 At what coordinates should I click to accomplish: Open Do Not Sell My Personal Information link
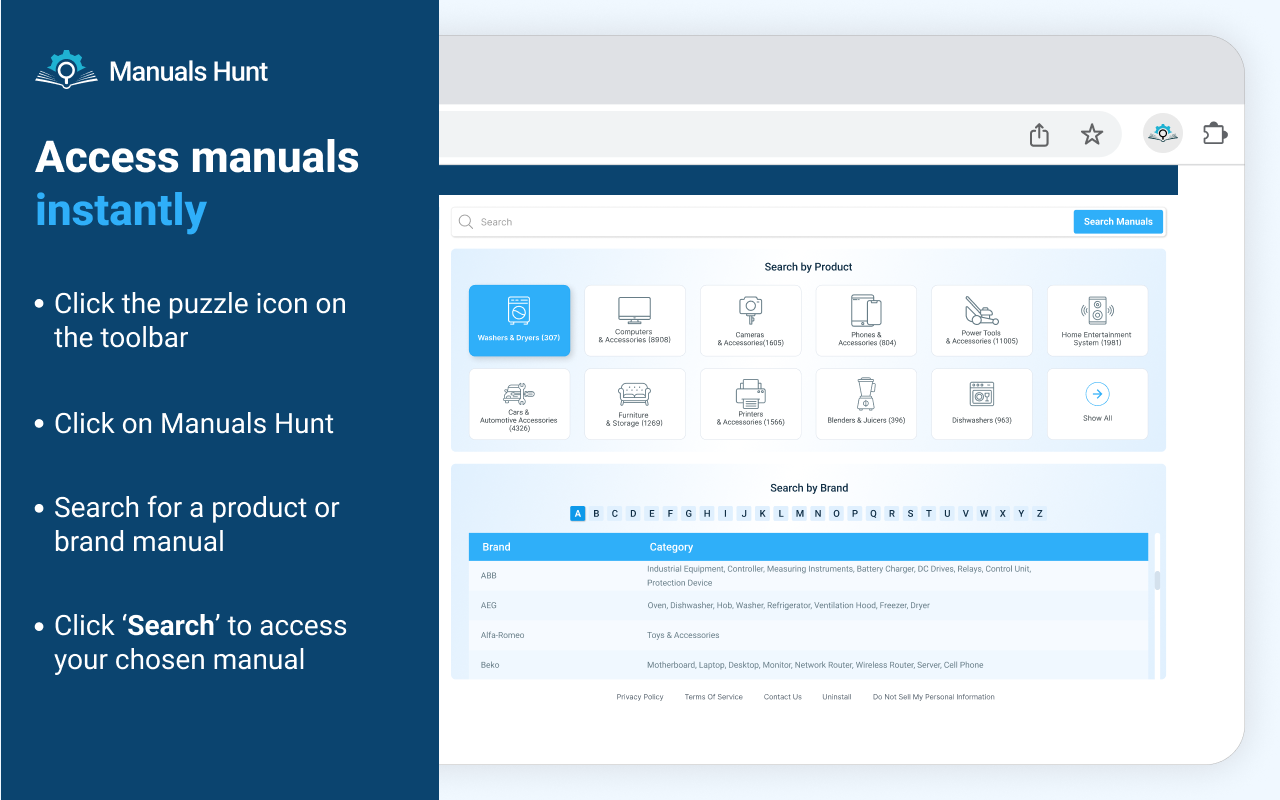coord(934,697)
